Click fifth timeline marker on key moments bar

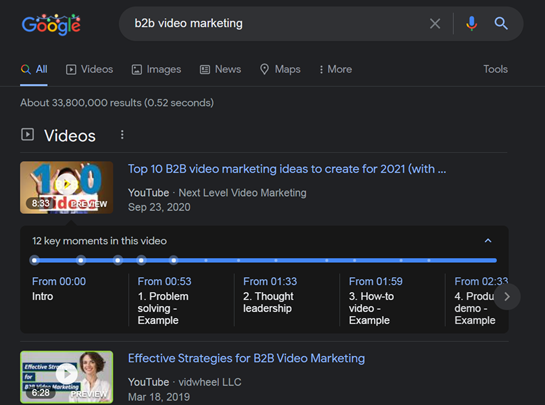point(174,260)
